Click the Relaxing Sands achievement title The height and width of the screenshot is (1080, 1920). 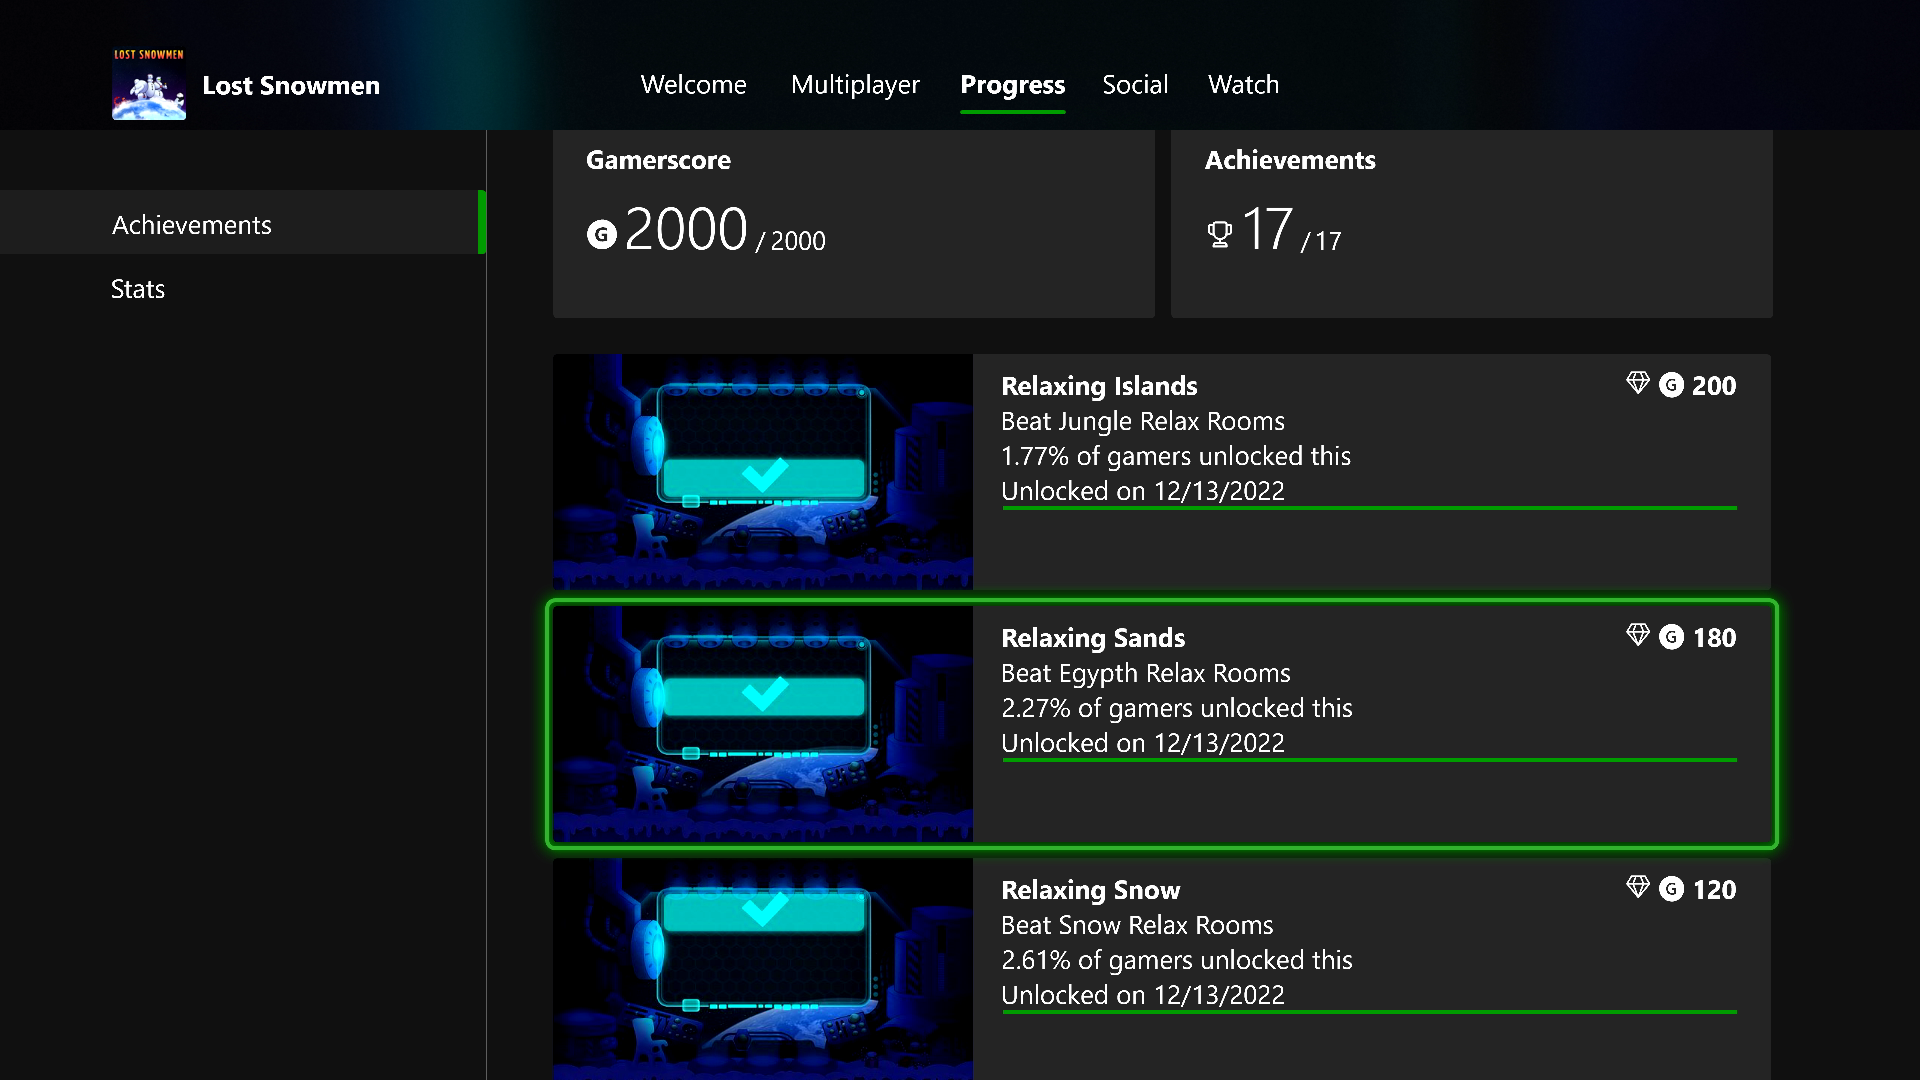tap(1093, 638)
